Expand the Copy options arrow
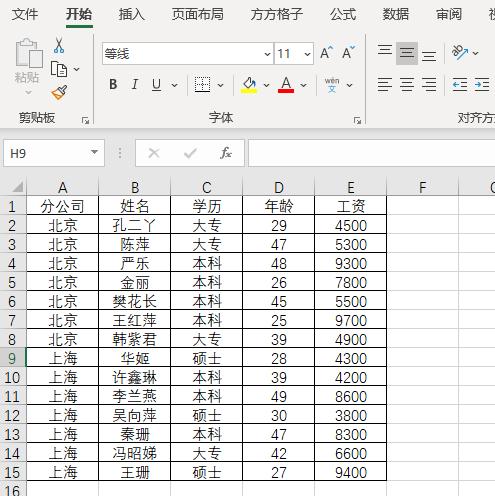 [x=76, y=69]
